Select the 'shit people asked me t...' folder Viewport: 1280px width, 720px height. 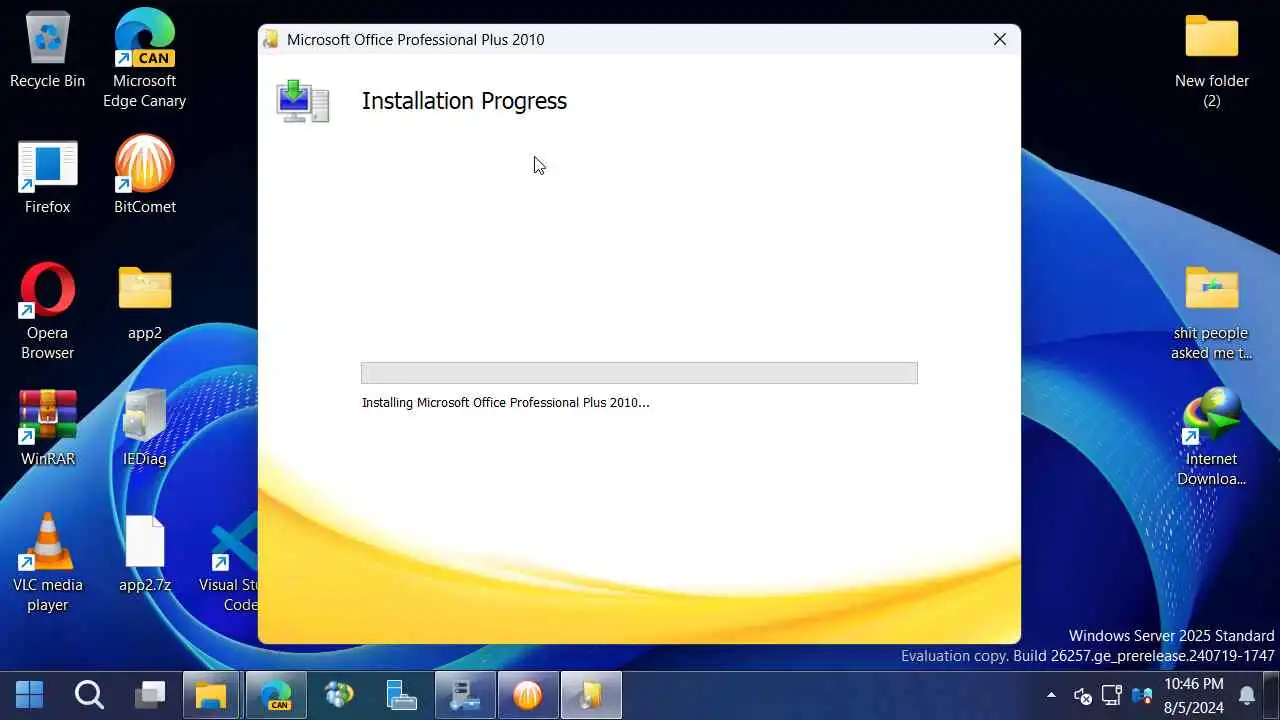pyautogui.click(x=1211, y=312)
